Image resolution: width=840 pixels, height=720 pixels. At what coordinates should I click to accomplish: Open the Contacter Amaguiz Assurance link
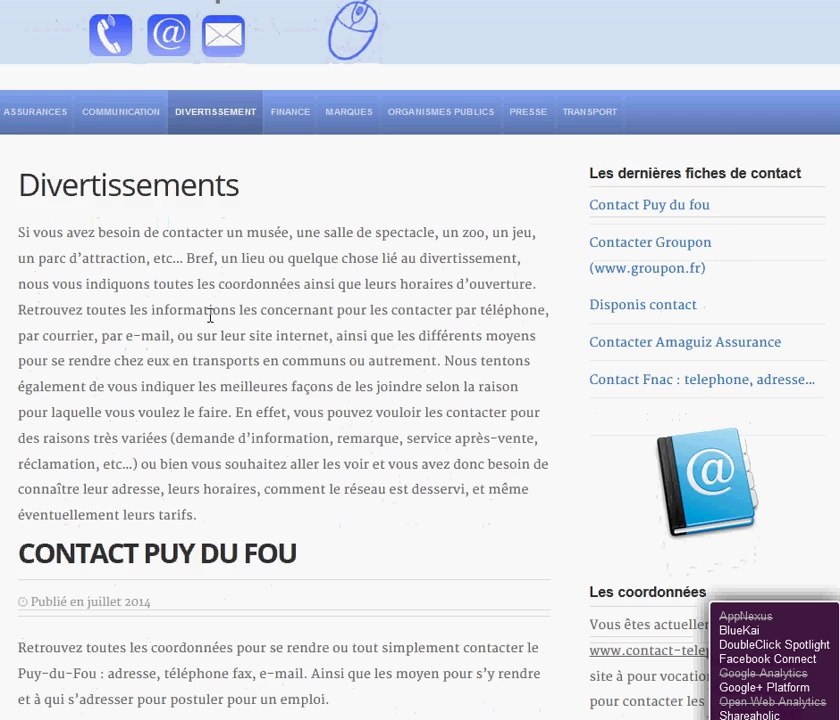pyautogui.click(x=685, y=342)
